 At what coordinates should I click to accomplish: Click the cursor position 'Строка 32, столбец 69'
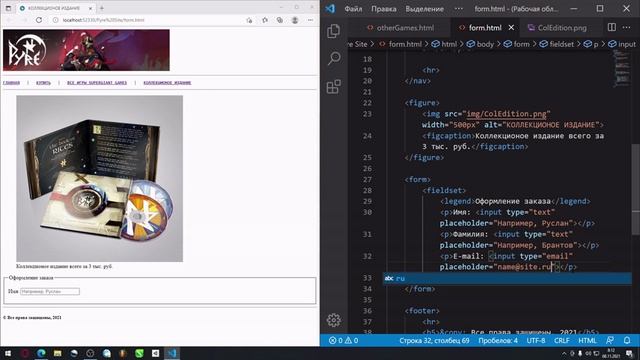click(434, 340)
